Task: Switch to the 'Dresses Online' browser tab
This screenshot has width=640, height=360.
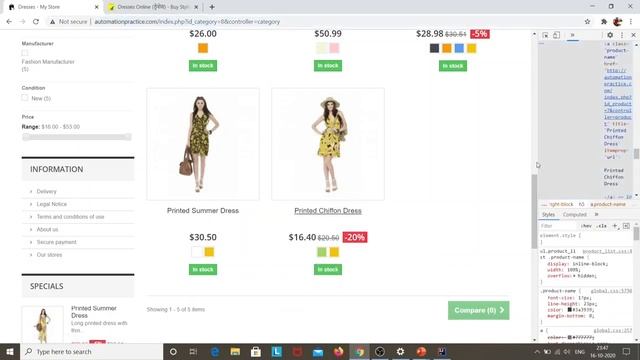Action: coord(153,7)
